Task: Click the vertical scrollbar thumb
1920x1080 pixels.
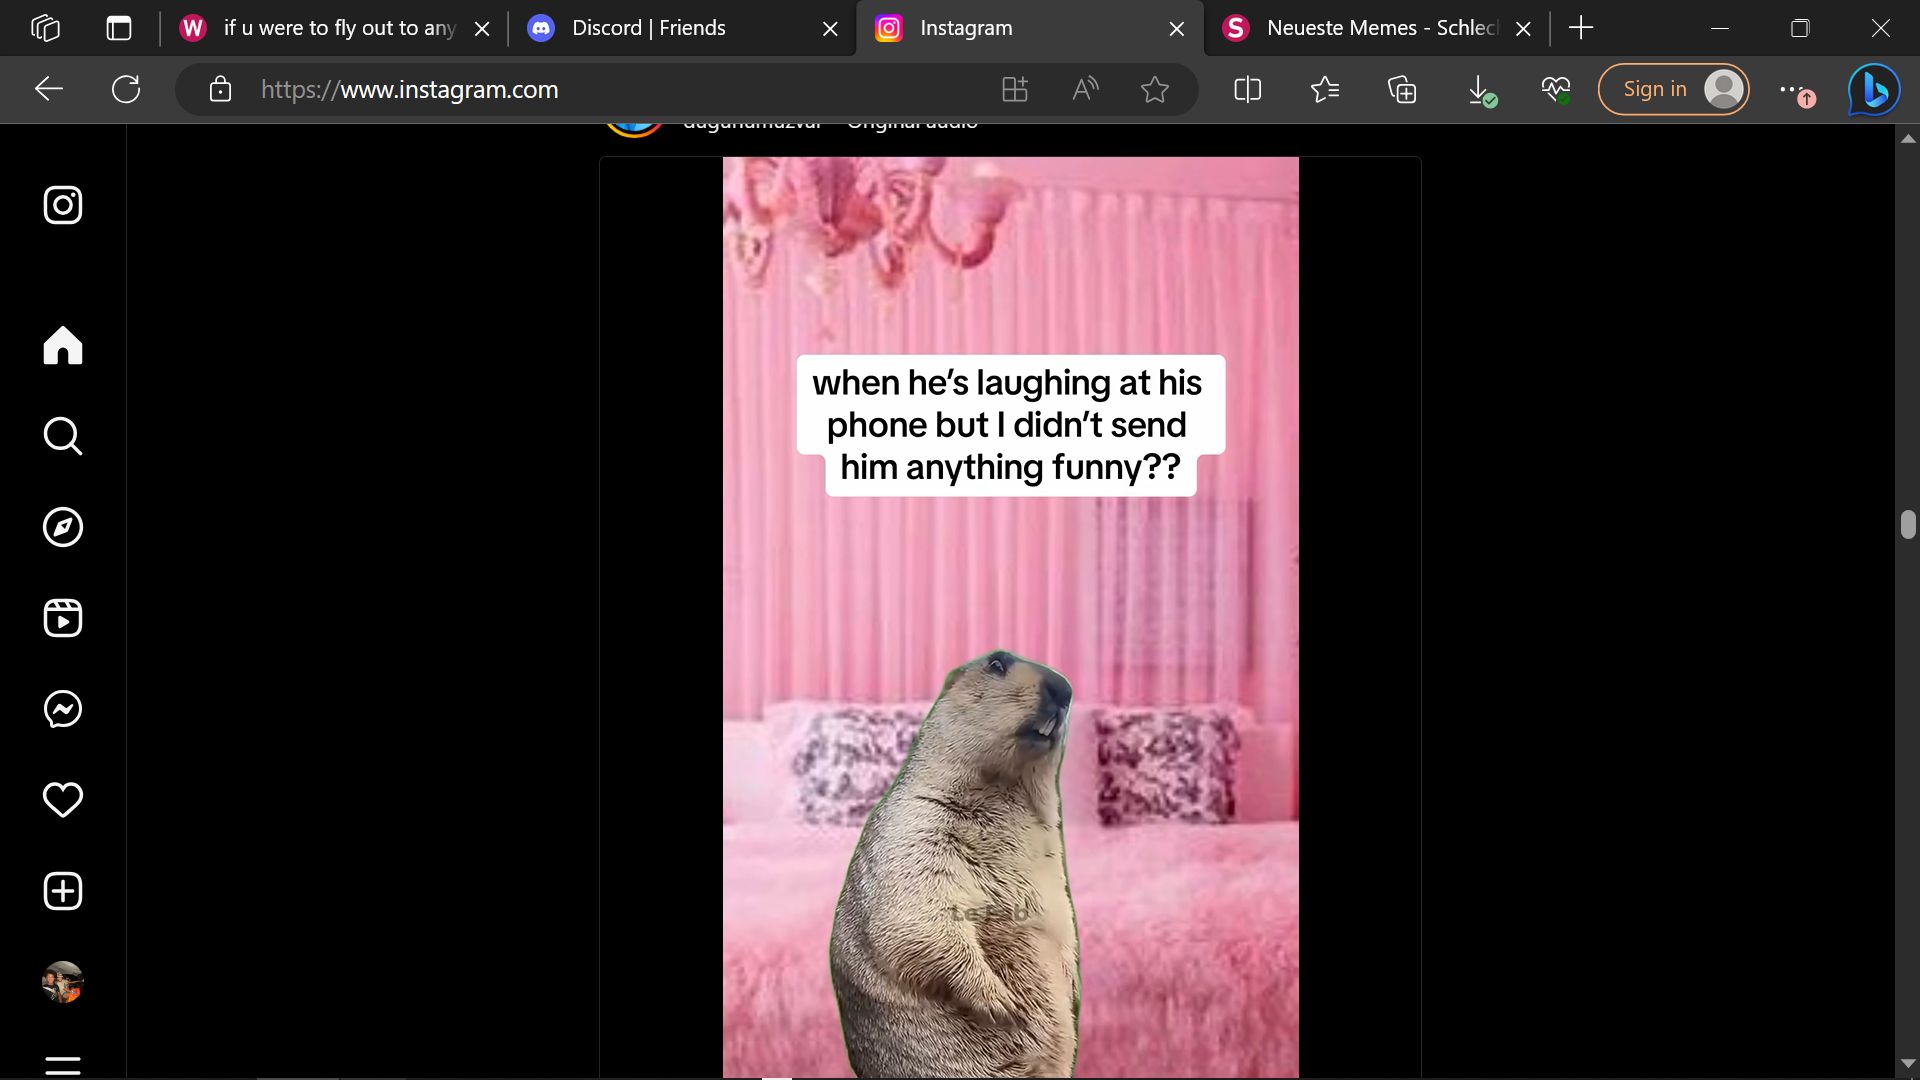Action: tap(1908, 525)
